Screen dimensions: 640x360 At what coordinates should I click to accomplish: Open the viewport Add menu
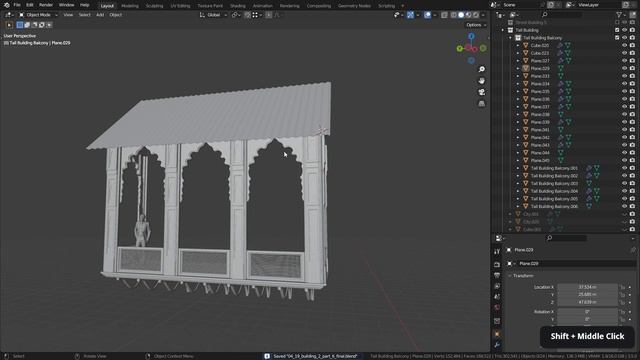100,15
